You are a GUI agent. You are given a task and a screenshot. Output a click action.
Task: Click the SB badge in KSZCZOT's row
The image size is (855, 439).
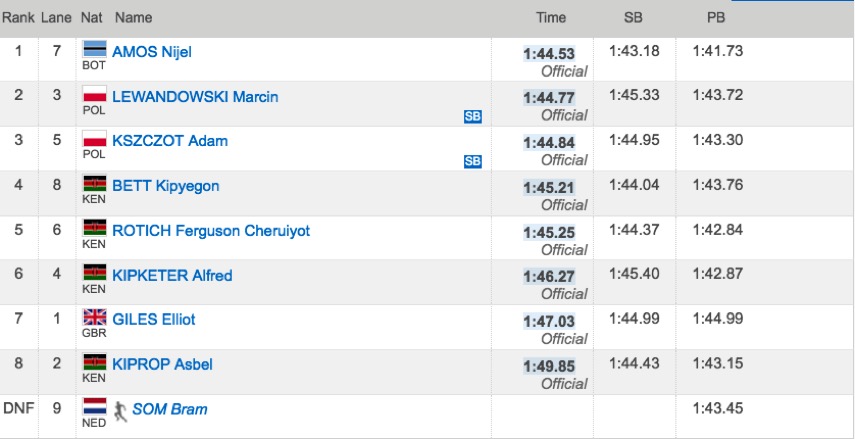click(x=473, y=161)
